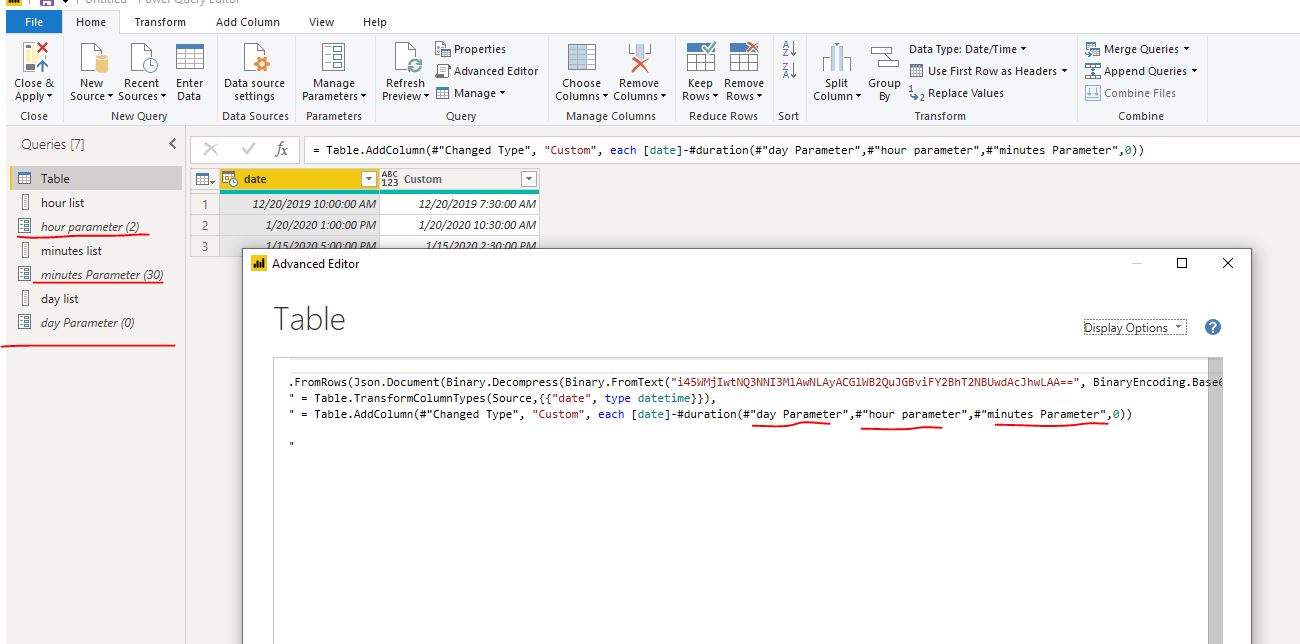Screen dimensions: 1300x644
Task: Open the Advanced Editor from ribbon
Action: tap(487, 71)
